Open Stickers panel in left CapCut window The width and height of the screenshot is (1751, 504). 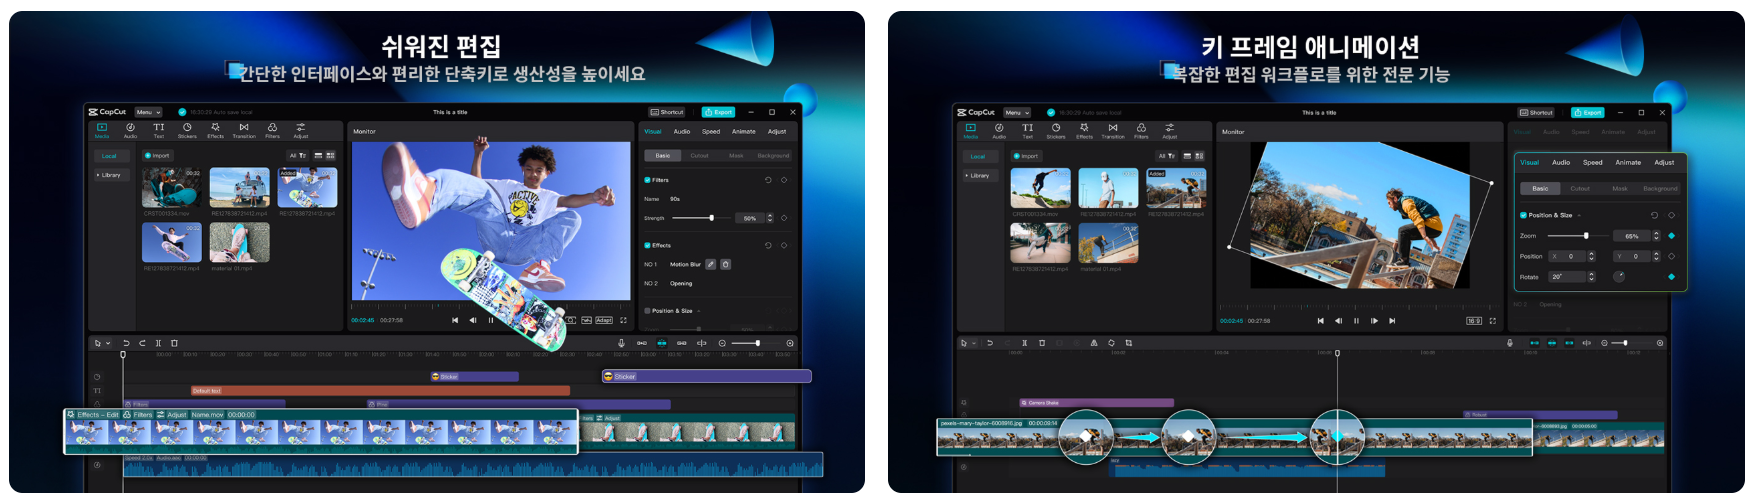point(187,130)
